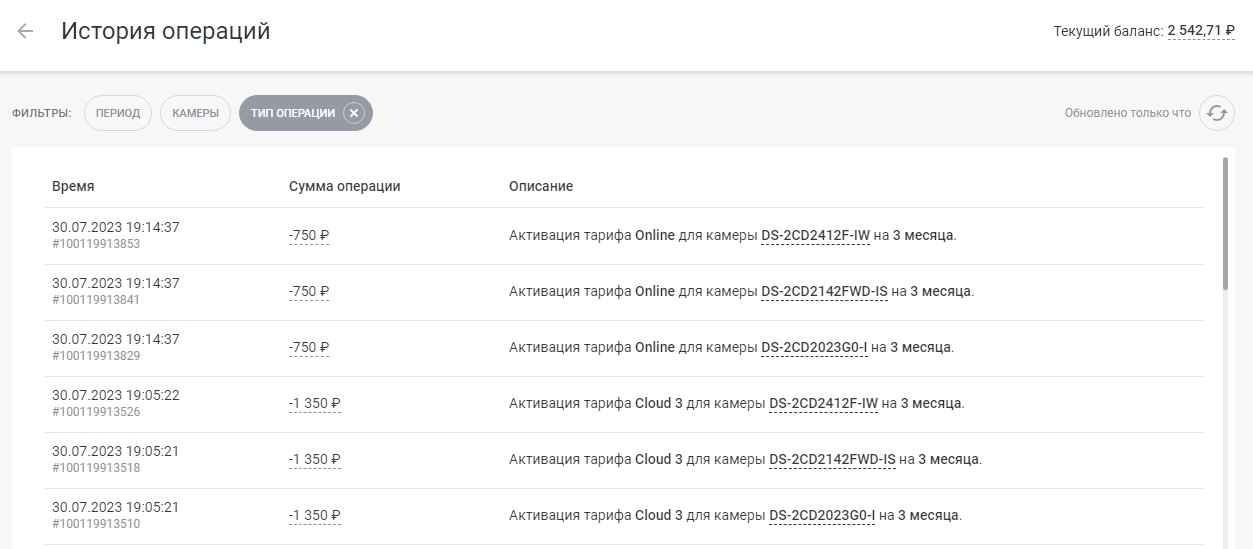This screenshot has width=1253, height=549.
Task: Click -750 ₽ amount of operation #100119913853
Action: click(309, 236)
